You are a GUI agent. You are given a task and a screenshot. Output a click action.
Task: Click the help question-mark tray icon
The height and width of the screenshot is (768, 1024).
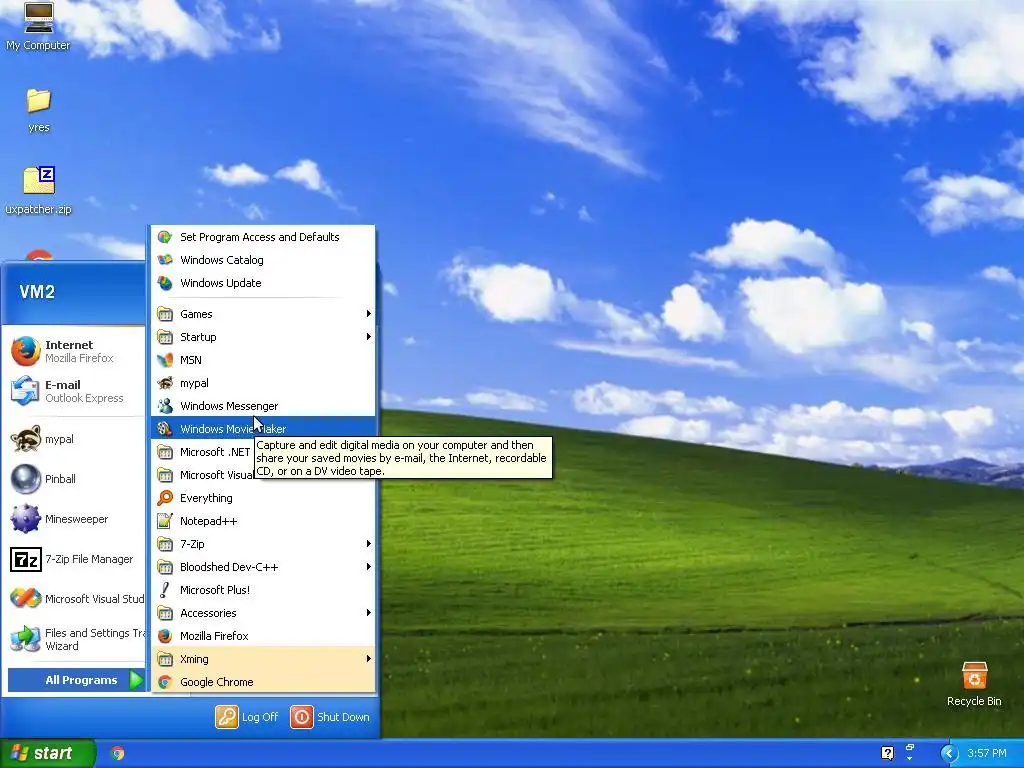click(x=887, y=754)
